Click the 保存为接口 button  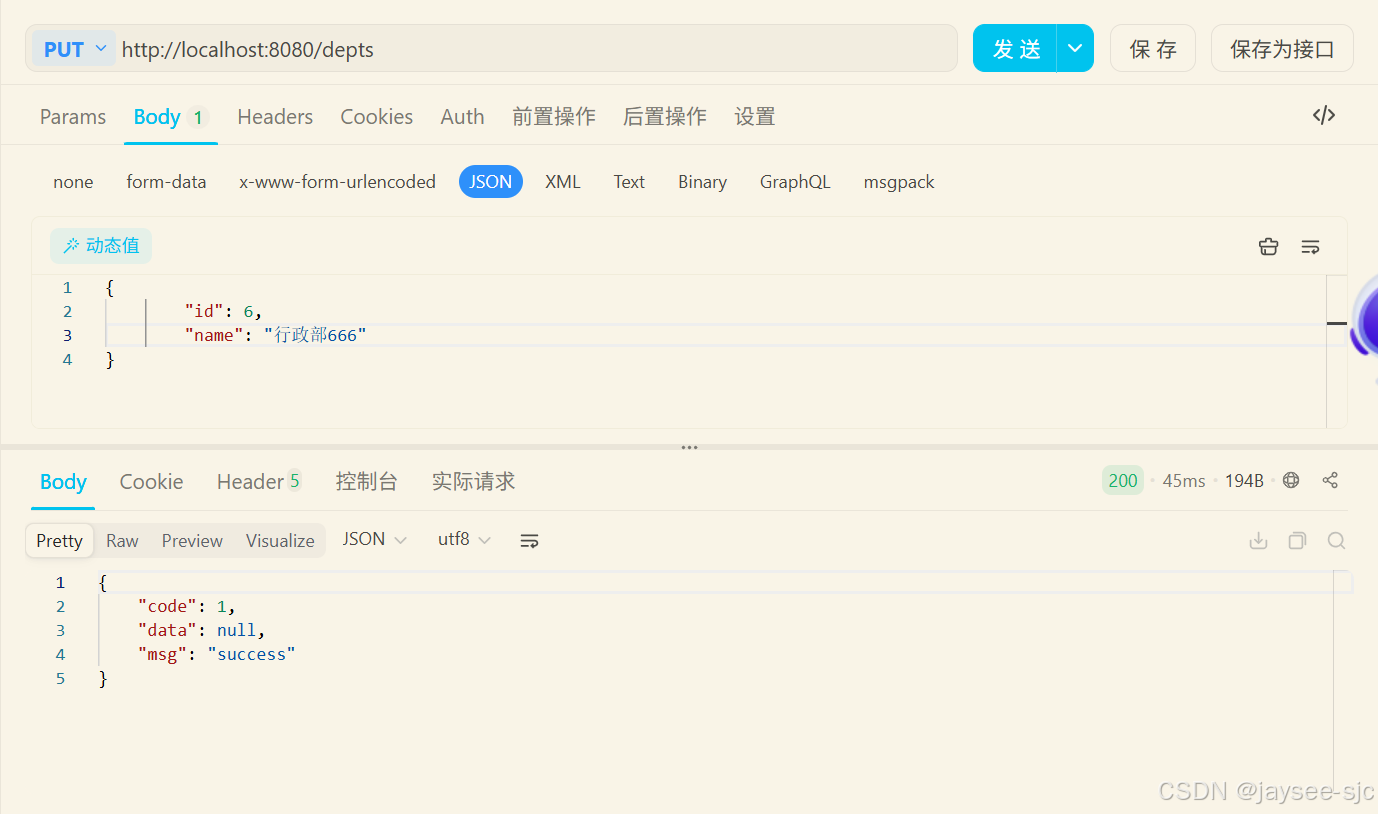pyautogui.click(x=1282, y=48)
